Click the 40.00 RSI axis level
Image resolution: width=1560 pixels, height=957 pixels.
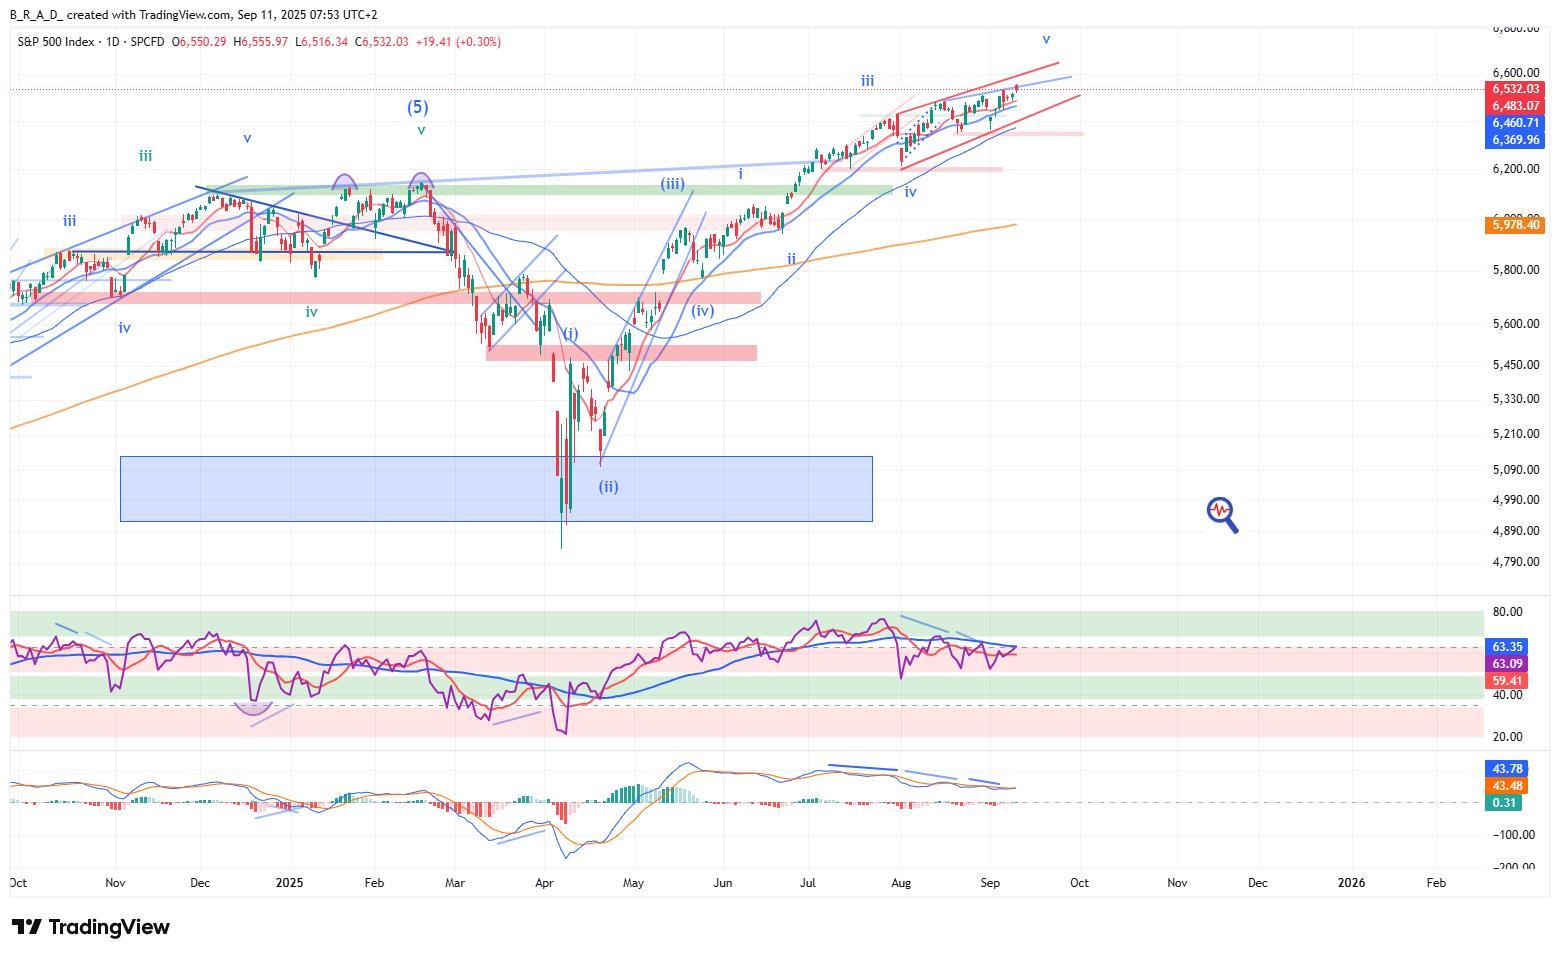1507,695
